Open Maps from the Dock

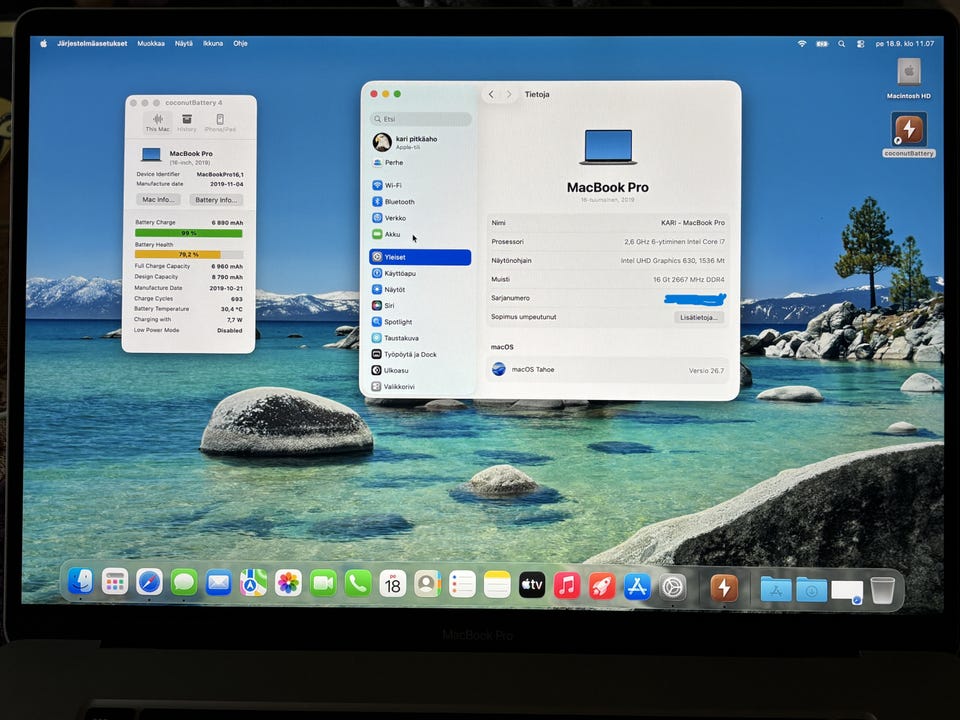[253, 583]
